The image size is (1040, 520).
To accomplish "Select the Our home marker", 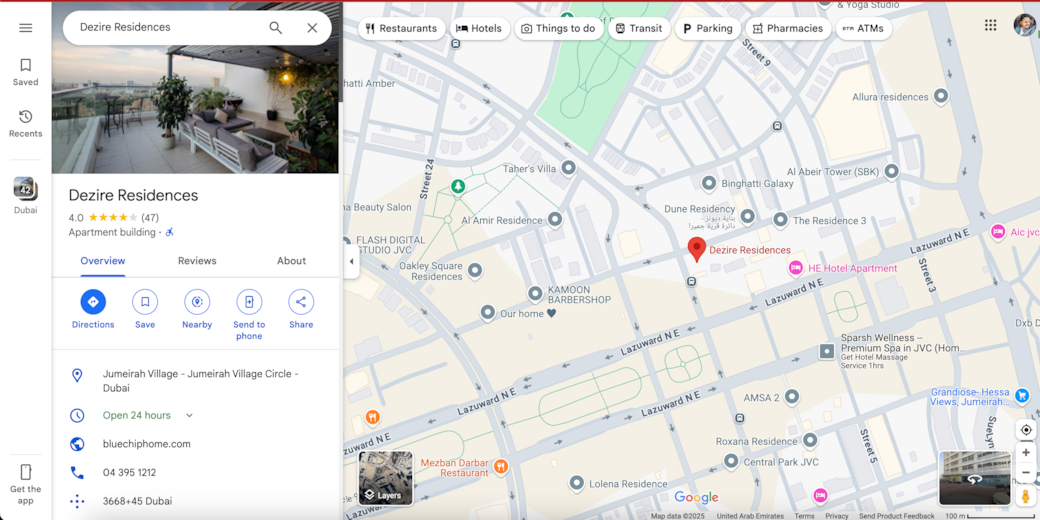I will pyautogui.click(x=488, y=313).
